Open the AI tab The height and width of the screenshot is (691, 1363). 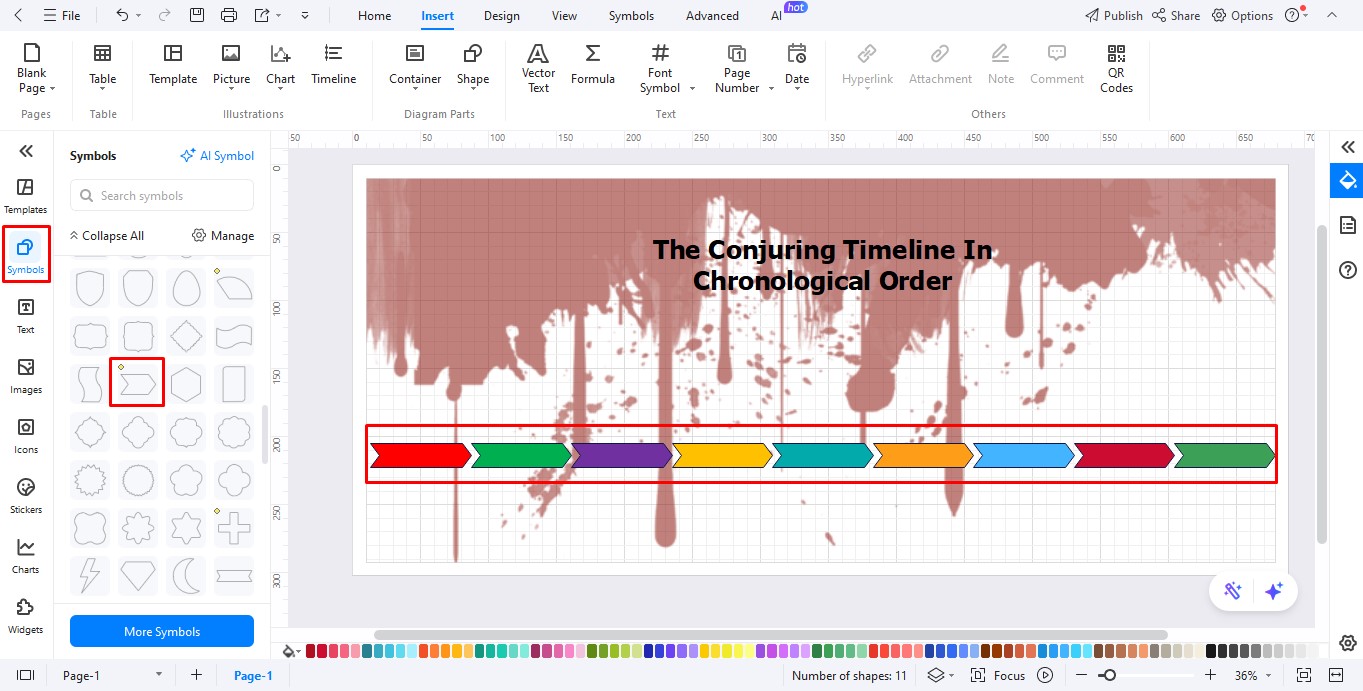777,16
